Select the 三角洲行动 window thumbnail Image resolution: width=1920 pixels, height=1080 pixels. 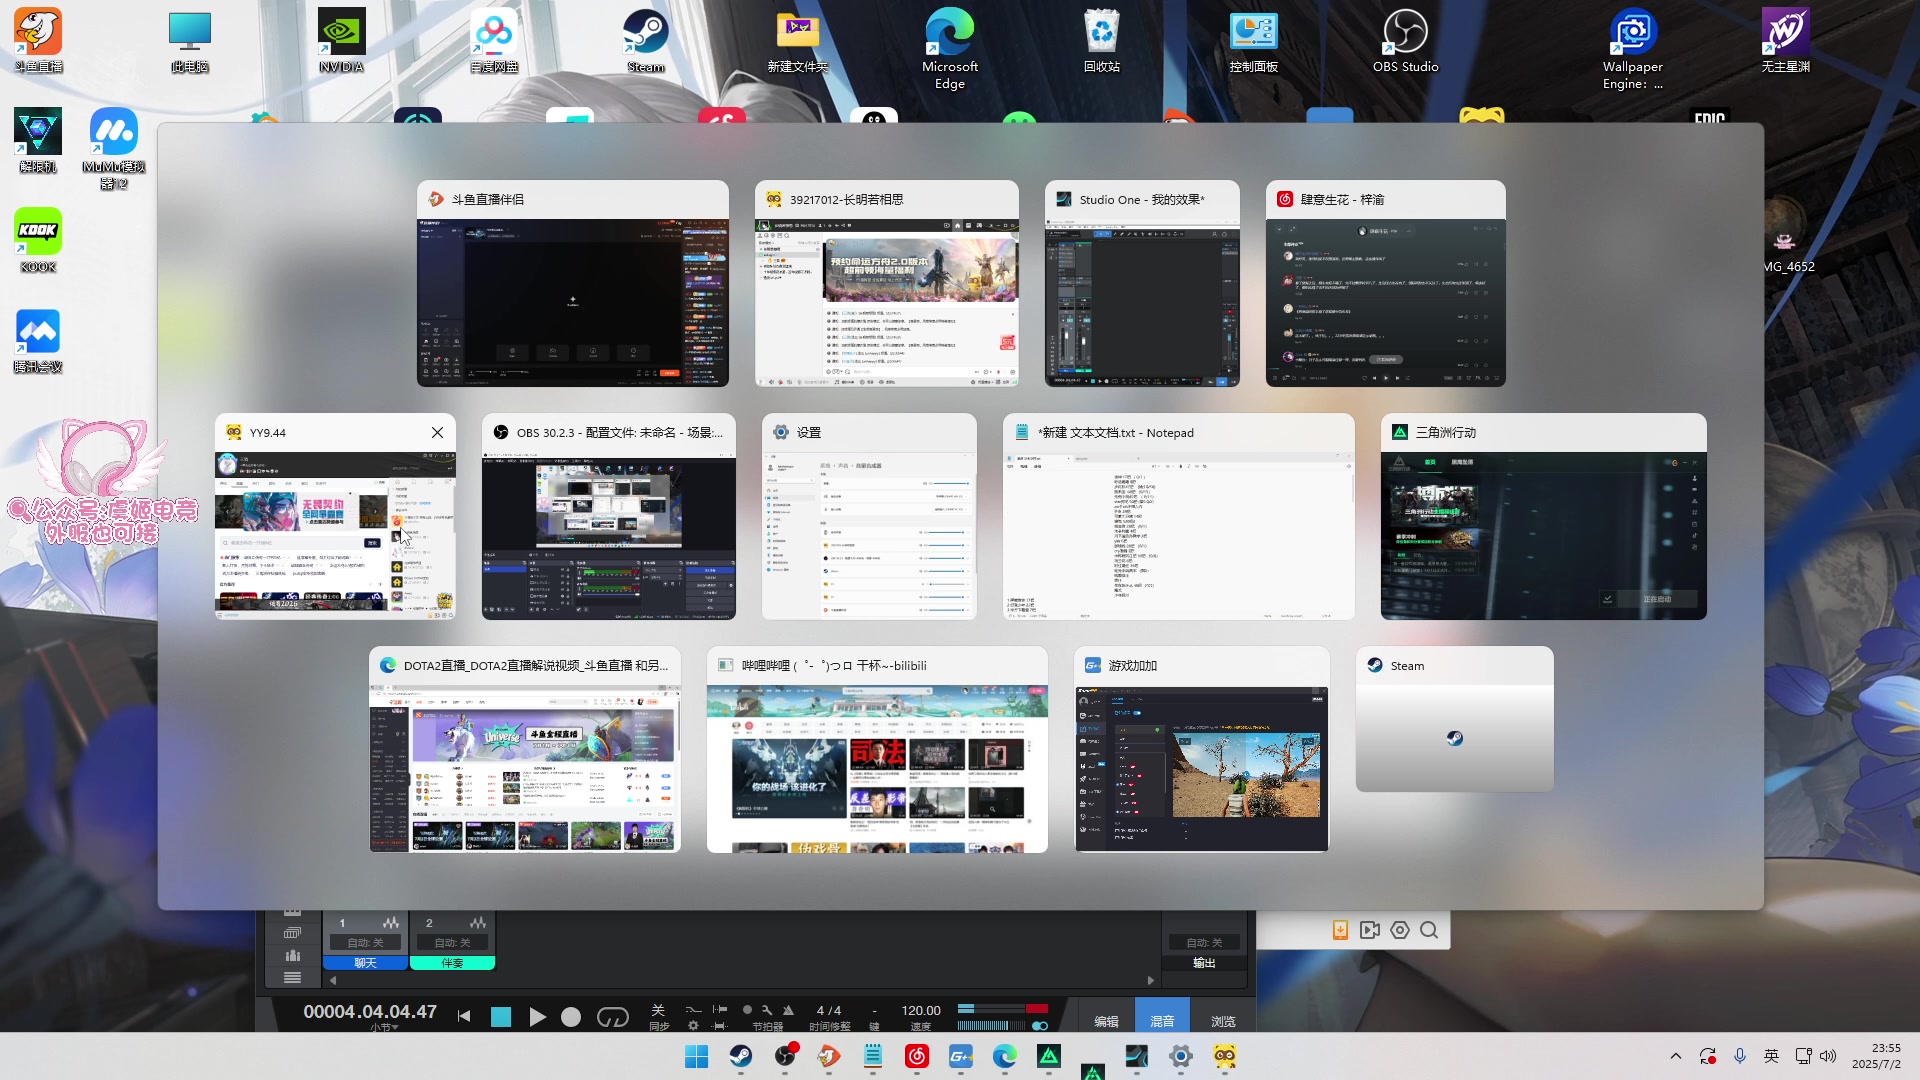tap(1543, 517)
